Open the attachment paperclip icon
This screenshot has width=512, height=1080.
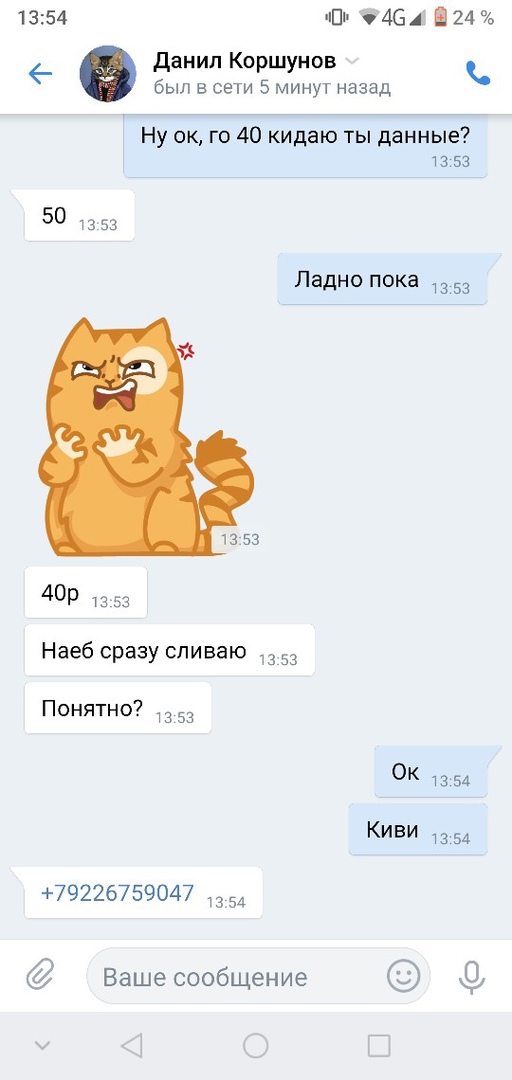[x=41, y=975]
